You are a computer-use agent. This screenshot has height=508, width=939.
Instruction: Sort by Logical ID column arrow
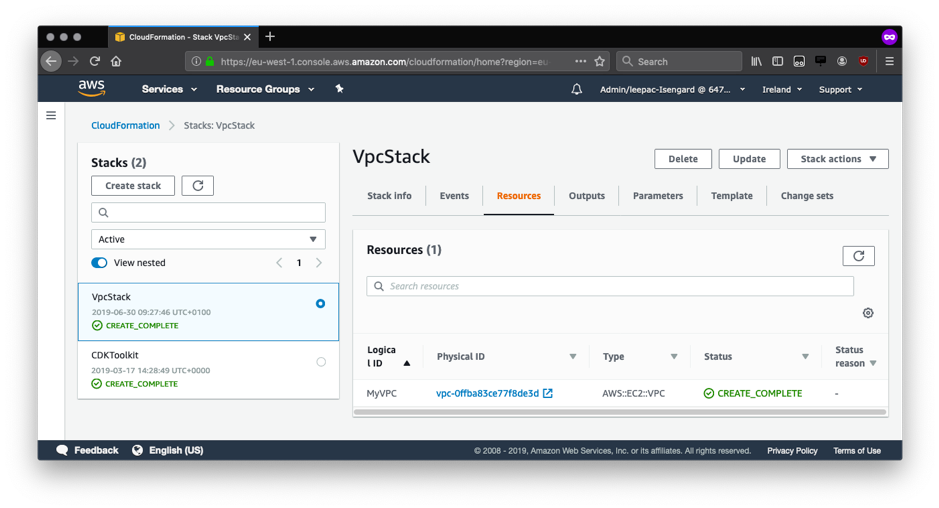407,363
